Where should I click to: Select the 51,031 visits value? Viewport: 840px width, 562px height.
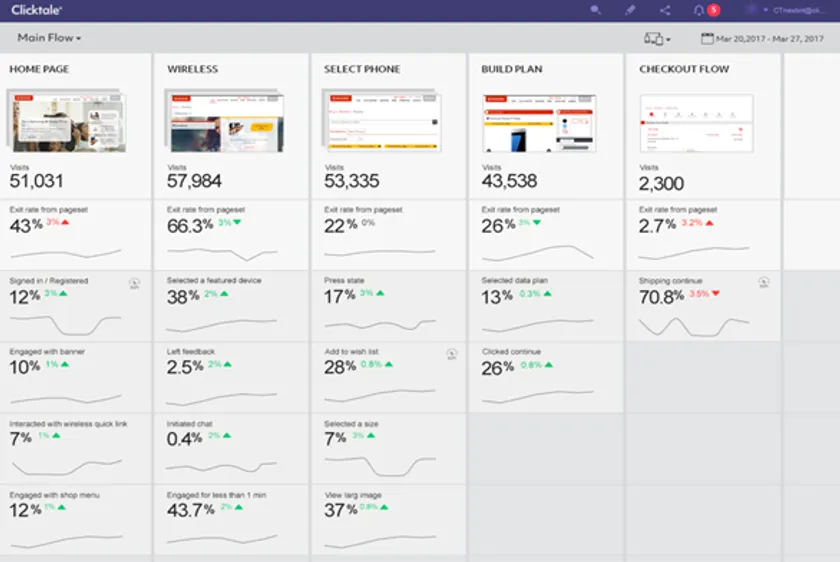pyautogui.click(x=36, y=181)
